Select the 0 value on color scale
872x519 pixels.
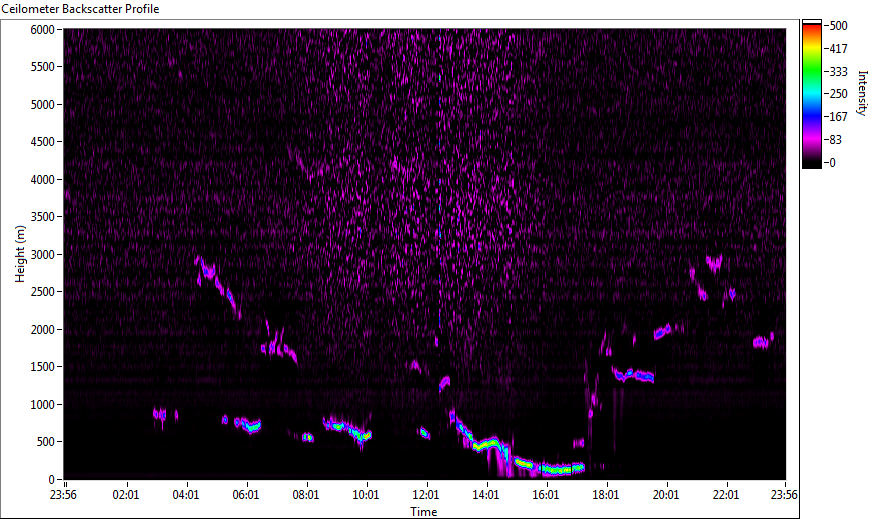832,162
